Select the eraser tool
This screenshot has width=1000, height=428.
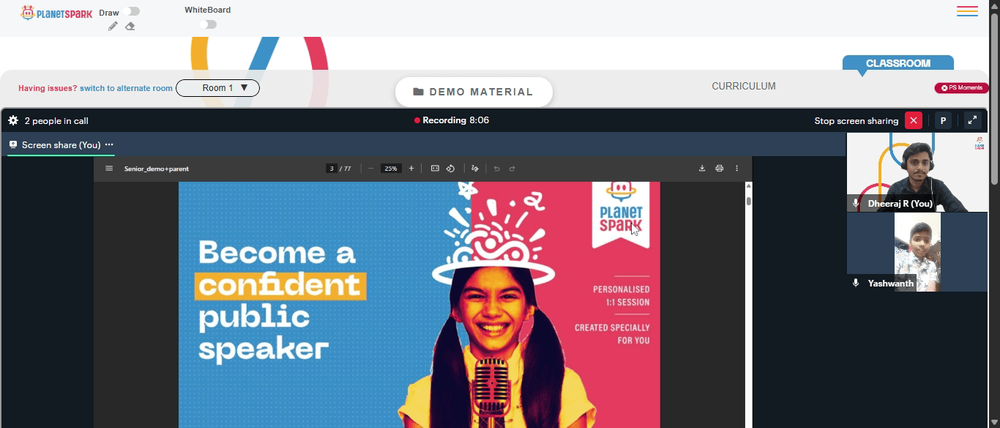click(130, 26)
